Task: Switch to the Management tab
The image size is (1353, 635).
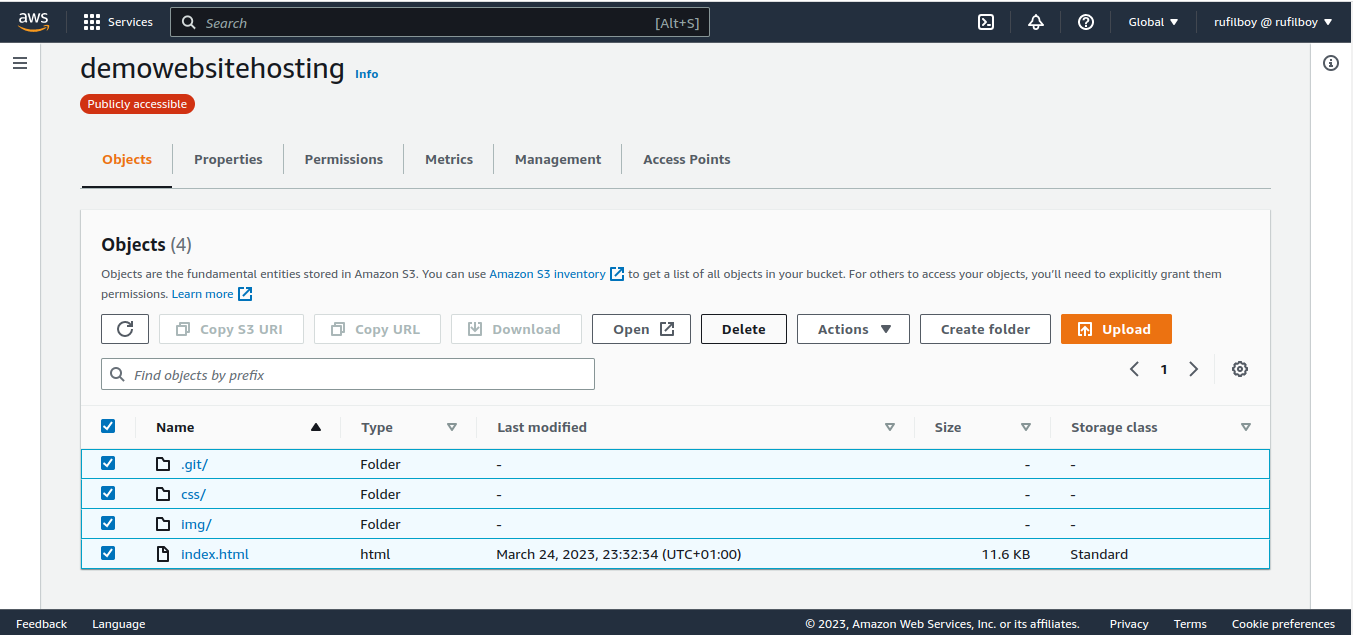Action: pyautogui.click(x=558, y=159)
